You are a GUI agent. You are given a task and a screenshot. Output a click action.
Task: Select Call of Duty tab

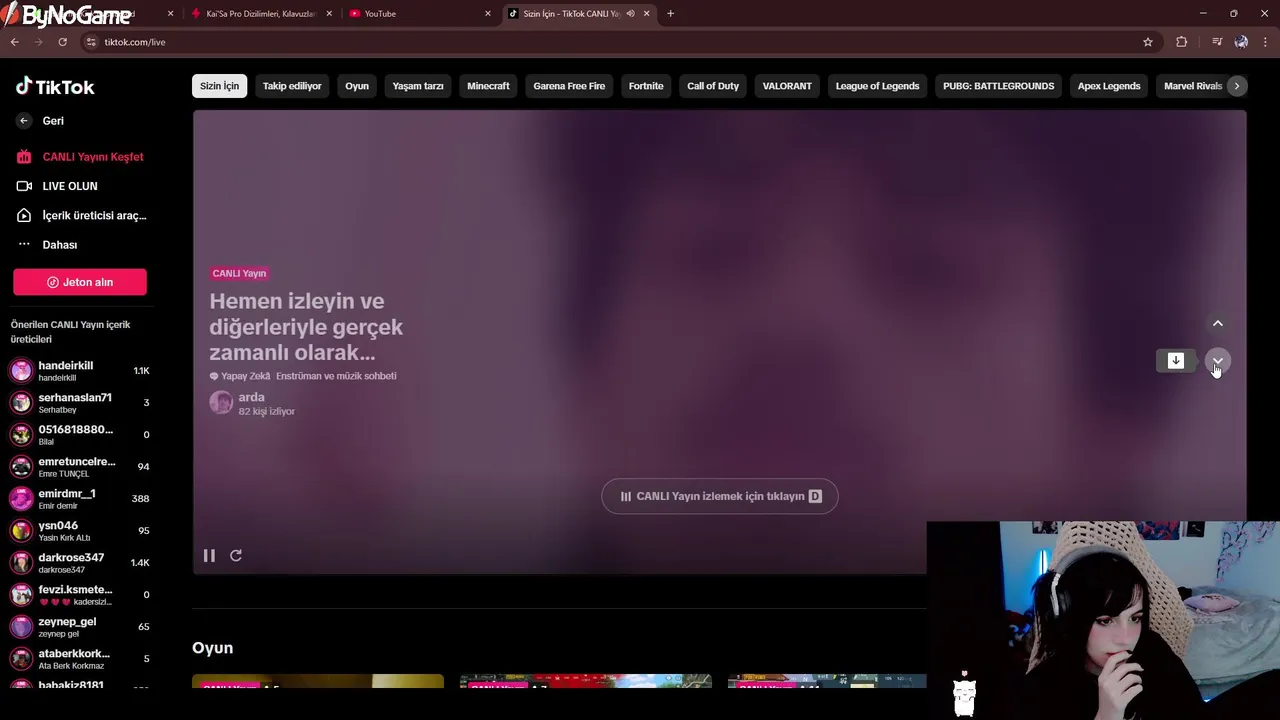713,86
